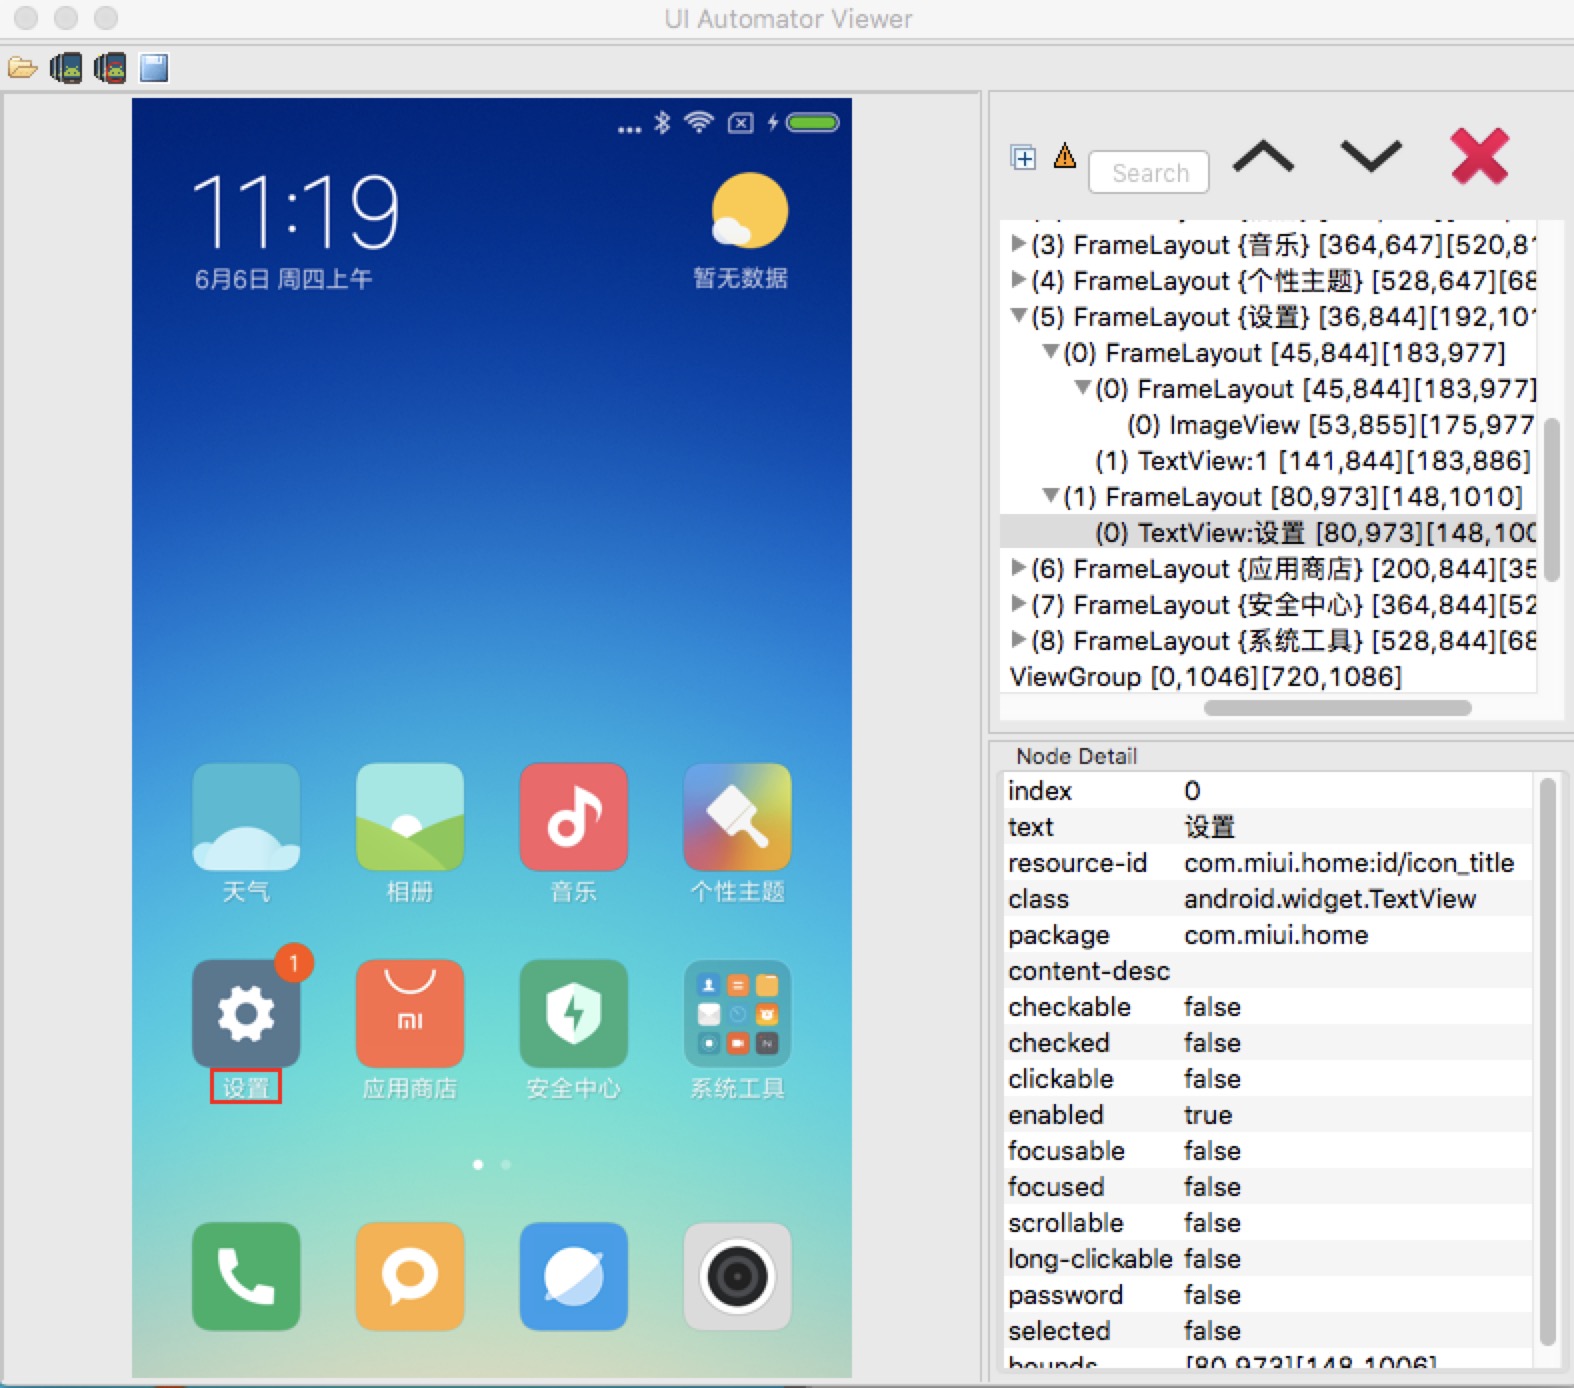
Task: Click the text value 设置 in Node Detail
Action: (1210, 827)
